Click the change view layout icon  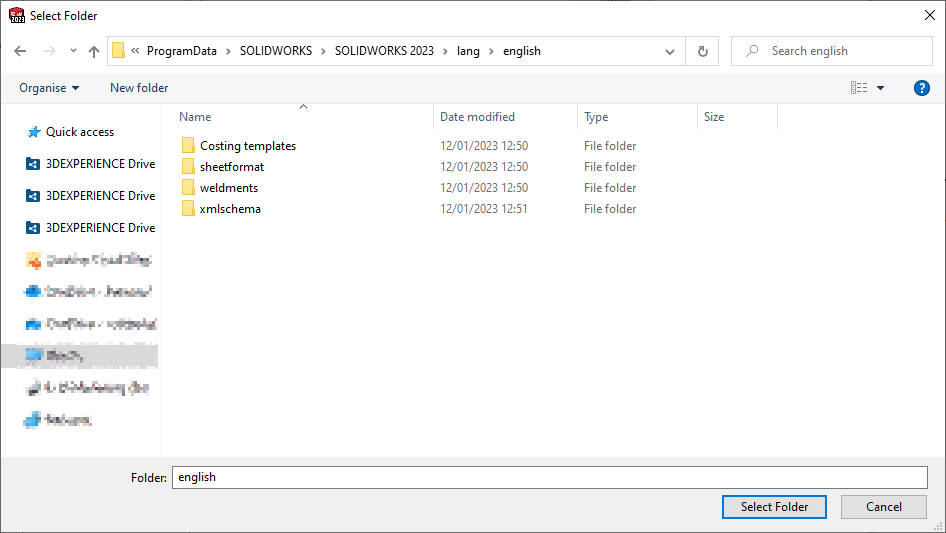(859, 88)
